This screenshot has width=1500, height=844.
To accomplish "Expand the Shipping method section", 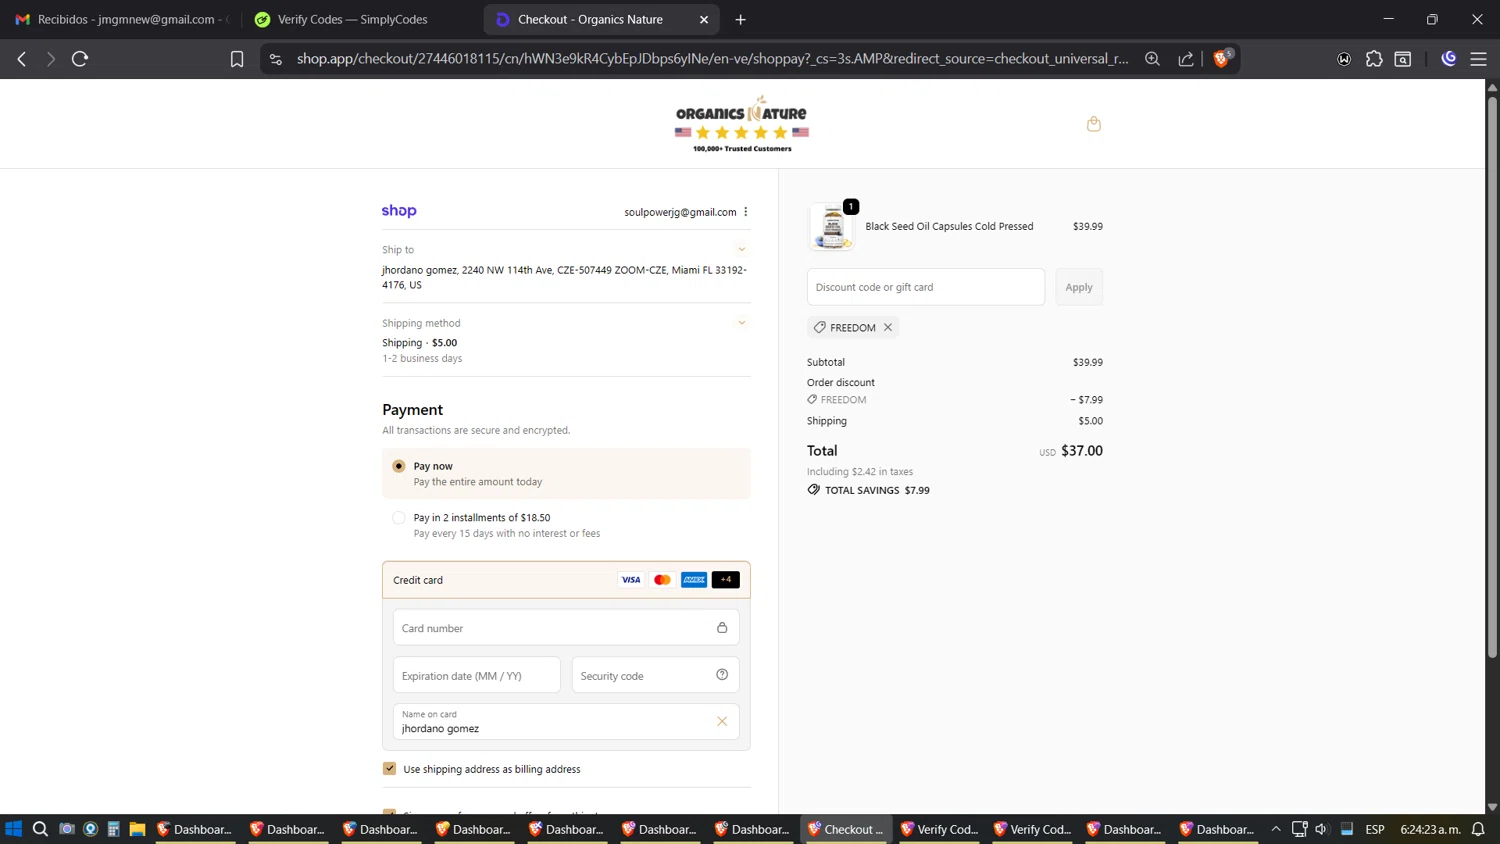I will (742, 323).
